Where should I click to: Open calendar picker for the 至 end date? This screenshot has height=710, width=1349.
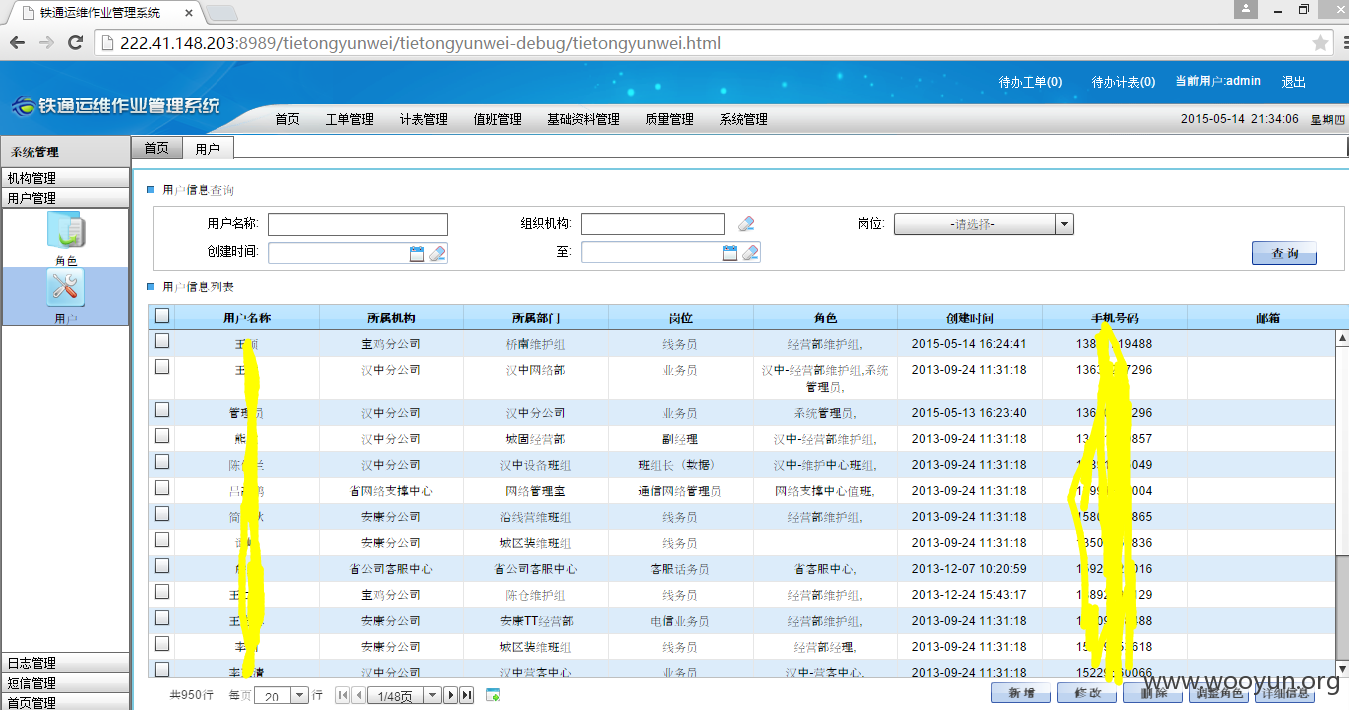pyautogui.click(x=730, y=253)
